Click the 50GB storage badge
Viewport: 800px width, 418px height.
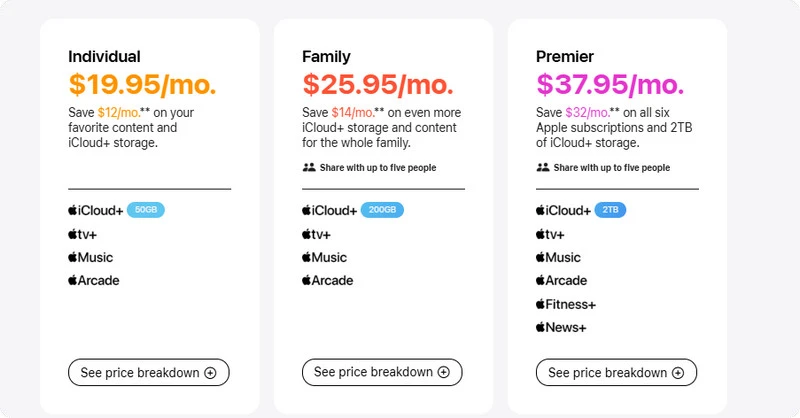point(146,210)
